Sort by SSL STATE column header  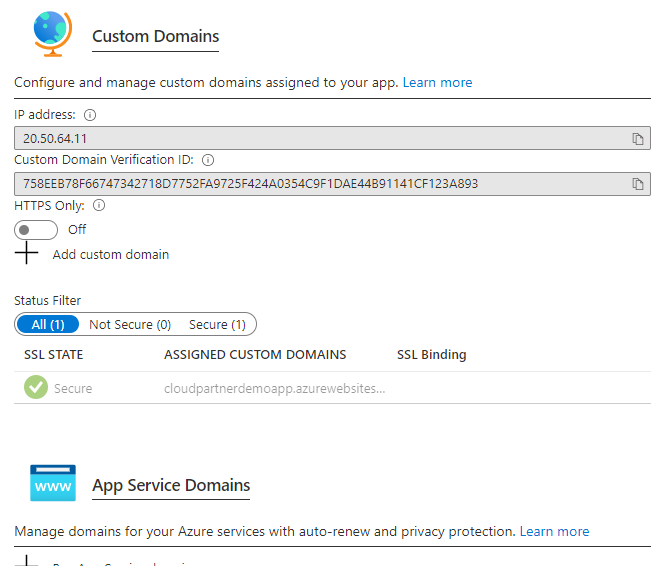pyautogui.click(x=54, y=354)
